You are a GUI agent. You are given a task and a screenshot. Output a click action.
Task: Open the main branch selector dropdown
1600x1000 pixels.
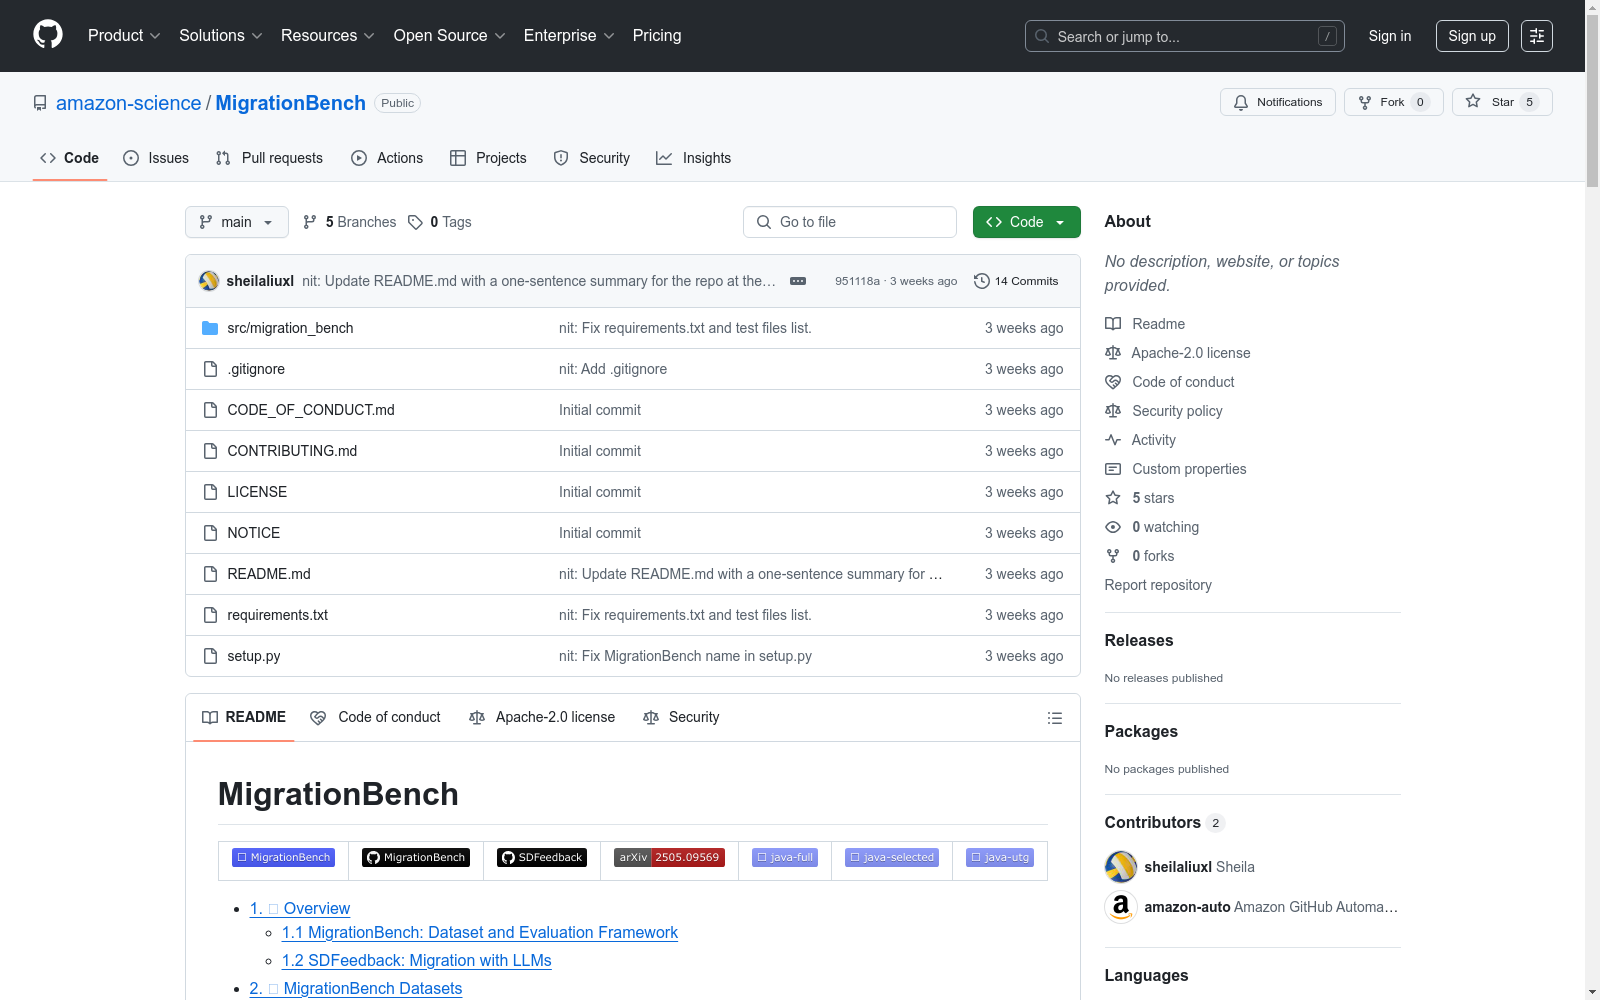237,222
